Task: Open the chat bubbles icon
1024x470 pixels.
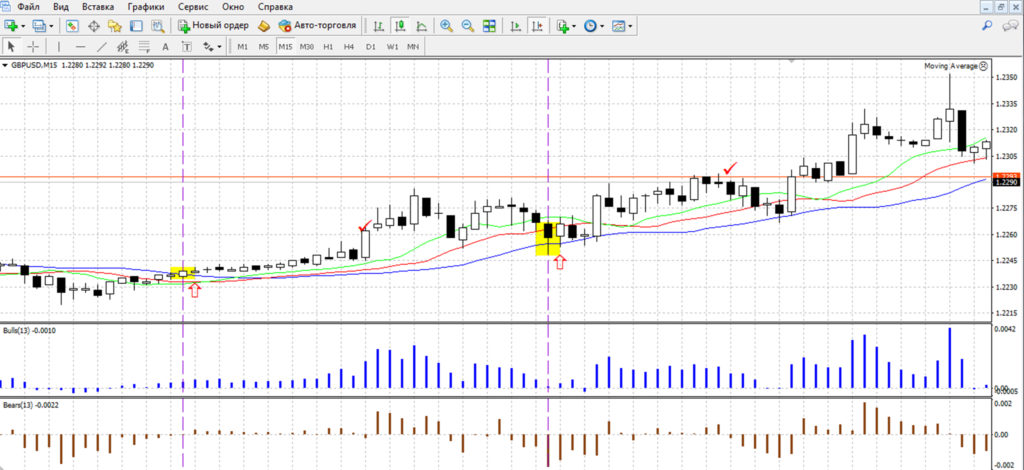Action: click(1011, 25)
